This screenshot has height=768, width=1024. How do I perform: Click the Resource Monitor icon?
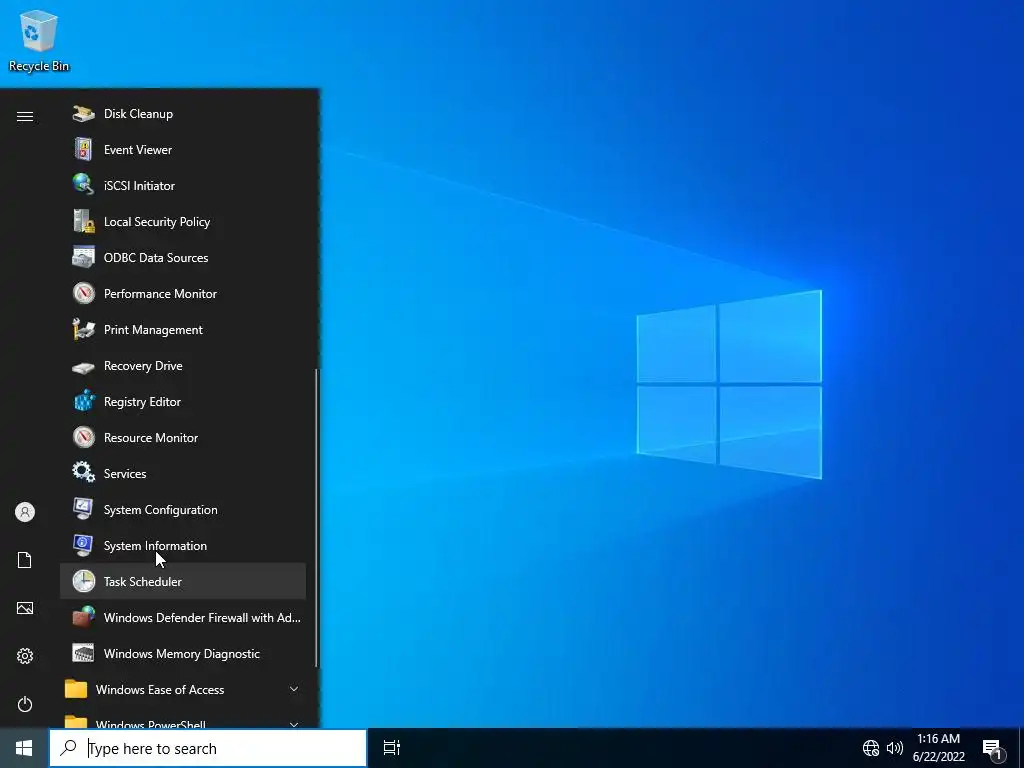point(84,438)
